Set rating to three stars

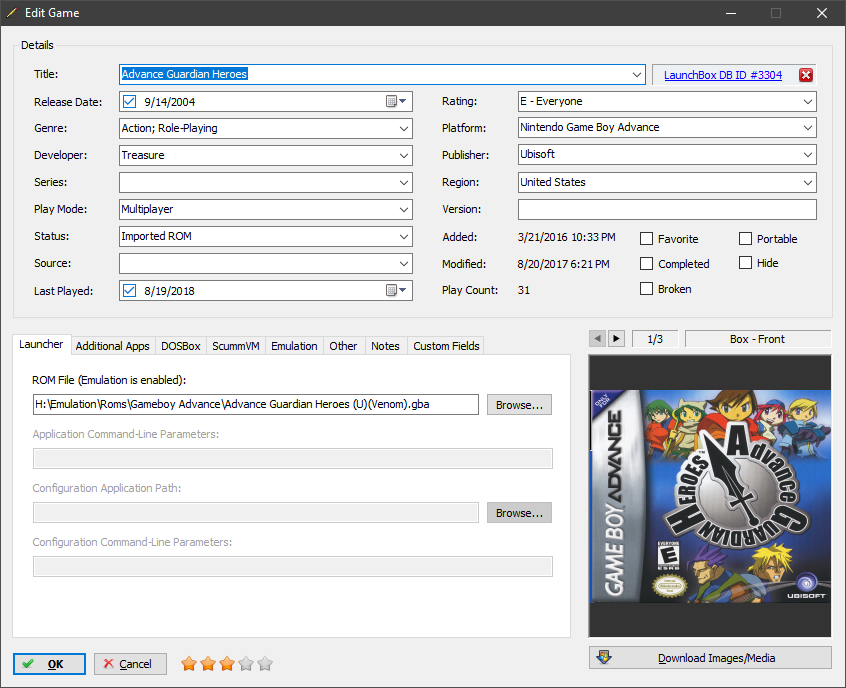[x=227, y=664]
